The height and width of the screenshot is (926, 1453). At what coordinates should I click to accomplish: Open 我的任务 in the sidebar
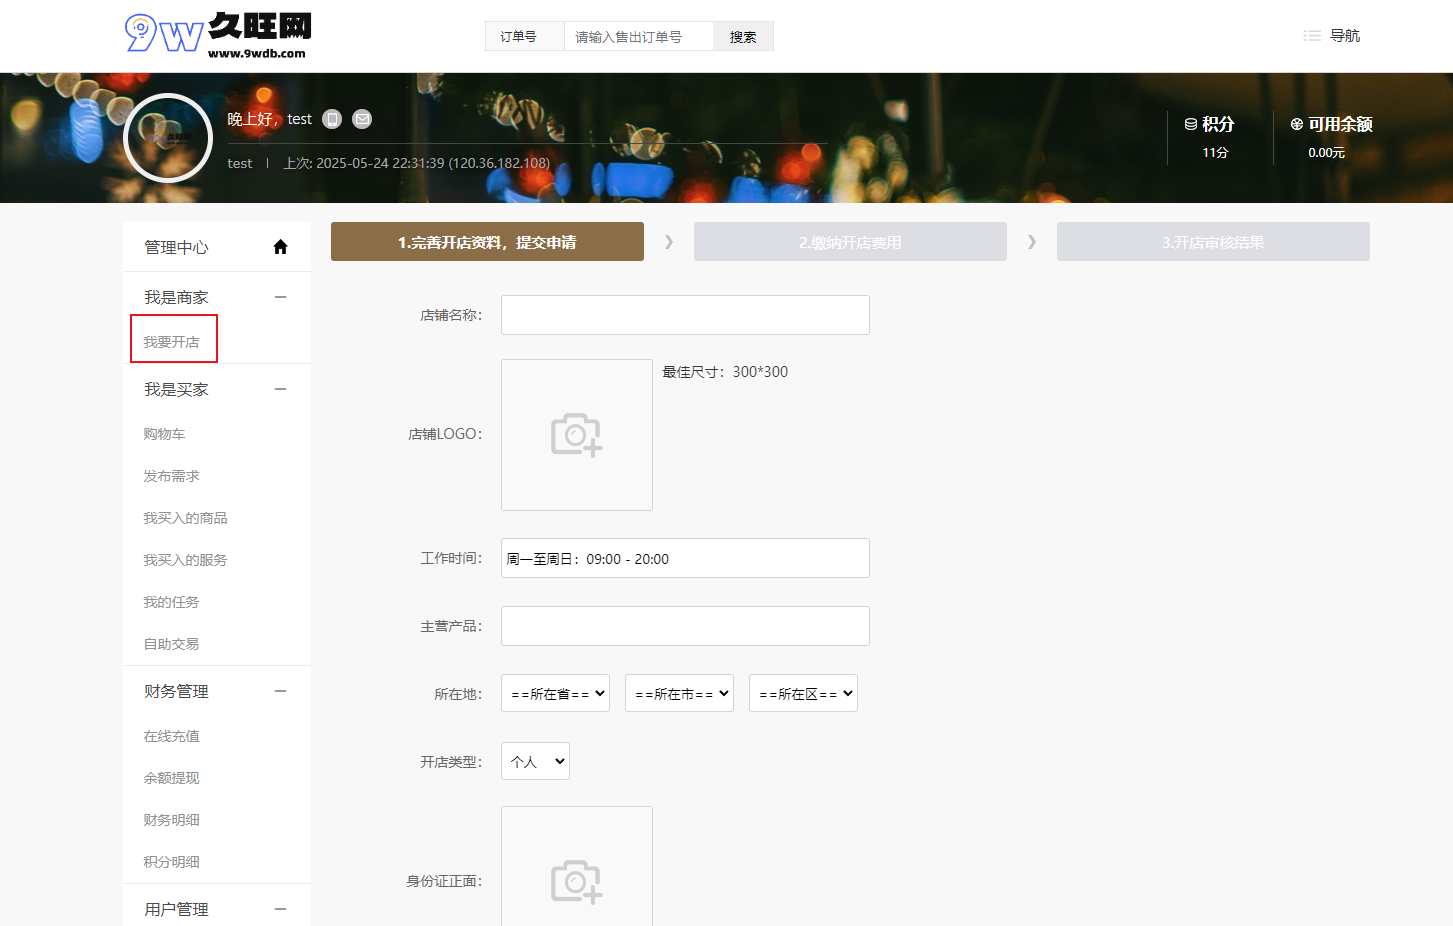click(x=171, y=602)
